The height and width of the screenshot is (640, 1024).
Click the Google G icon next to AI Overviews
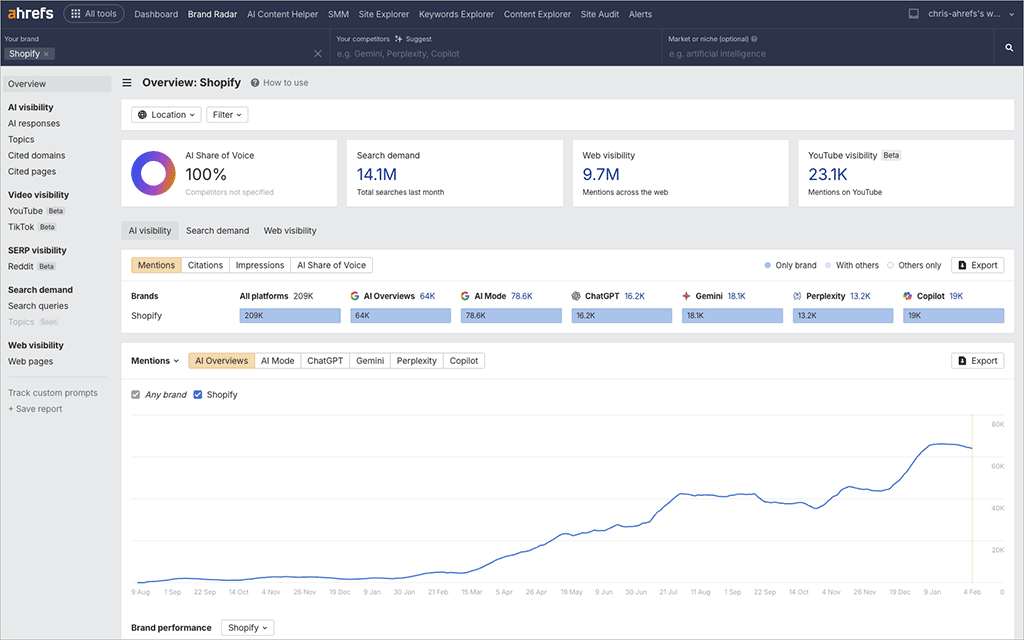(x=354, y=296)
